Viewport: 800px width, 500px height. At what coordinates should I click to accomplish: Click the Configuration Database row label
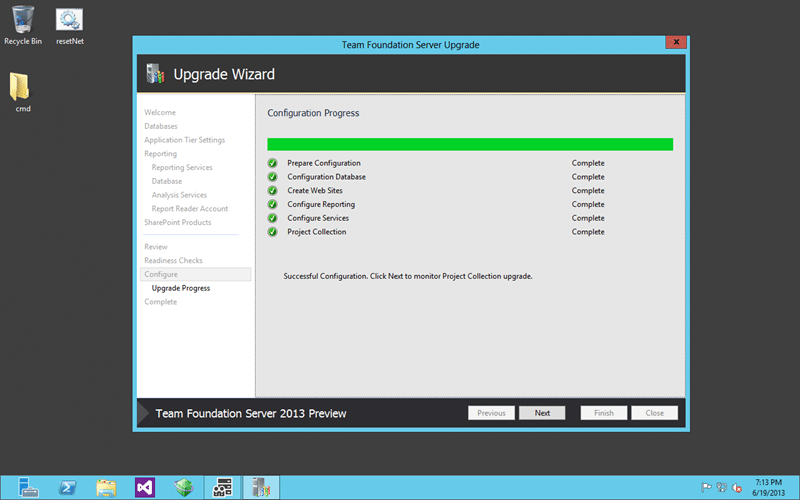point(326,177)
